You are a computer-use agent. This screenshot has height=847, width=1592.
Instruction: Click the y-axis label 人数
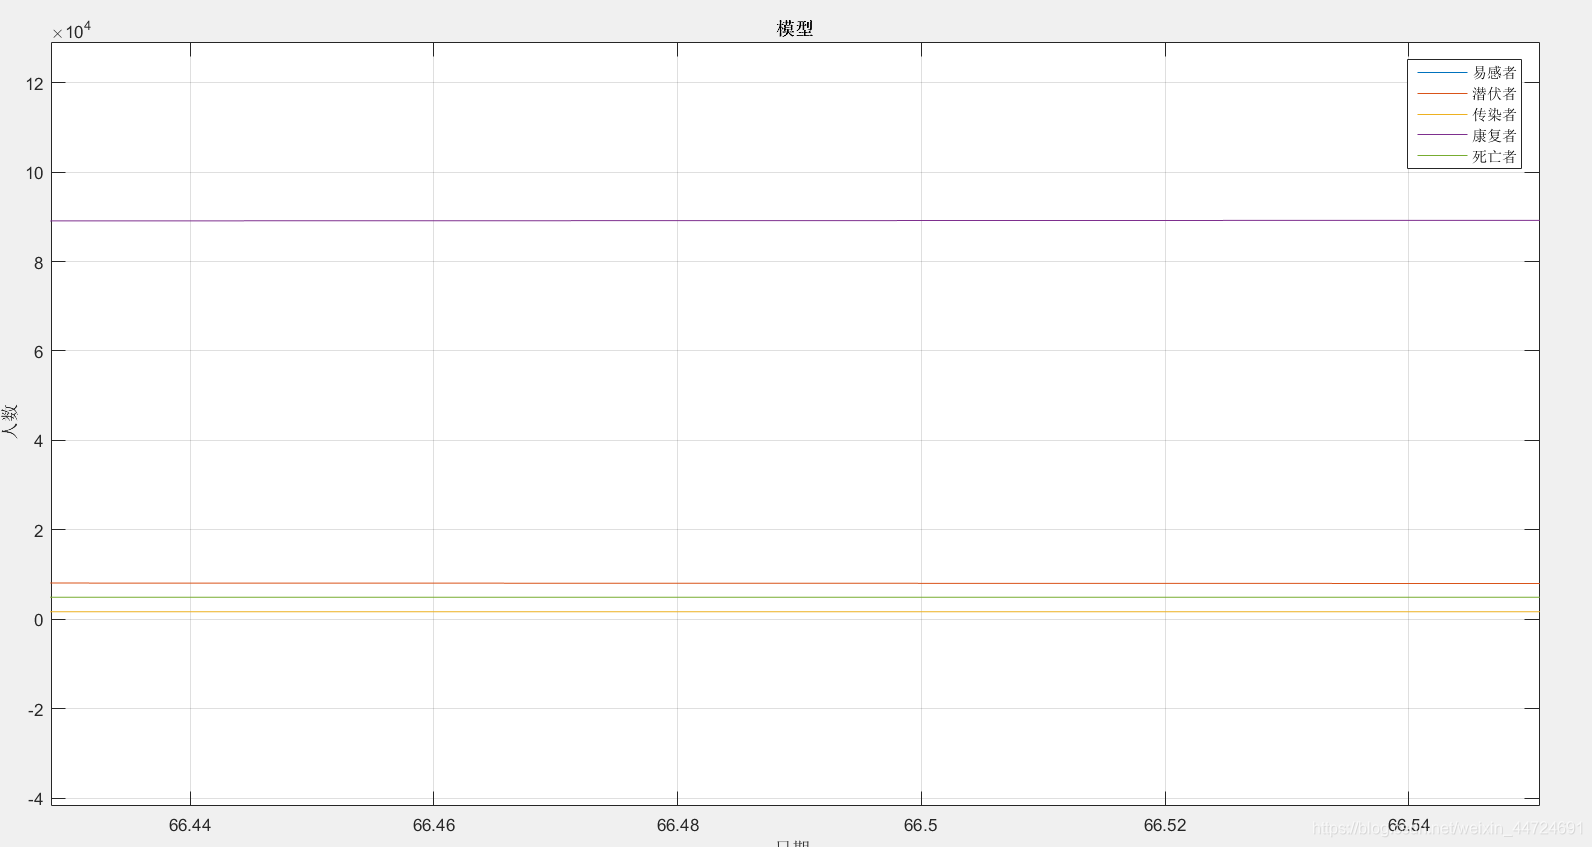coord(10,421)
